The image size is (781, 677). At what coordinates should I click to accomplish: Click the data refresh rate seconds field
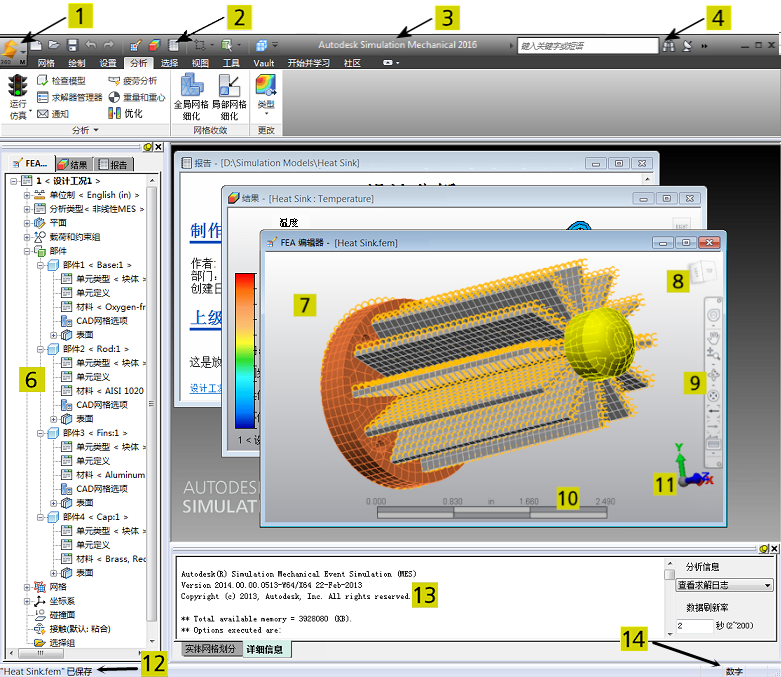[694, 626]
